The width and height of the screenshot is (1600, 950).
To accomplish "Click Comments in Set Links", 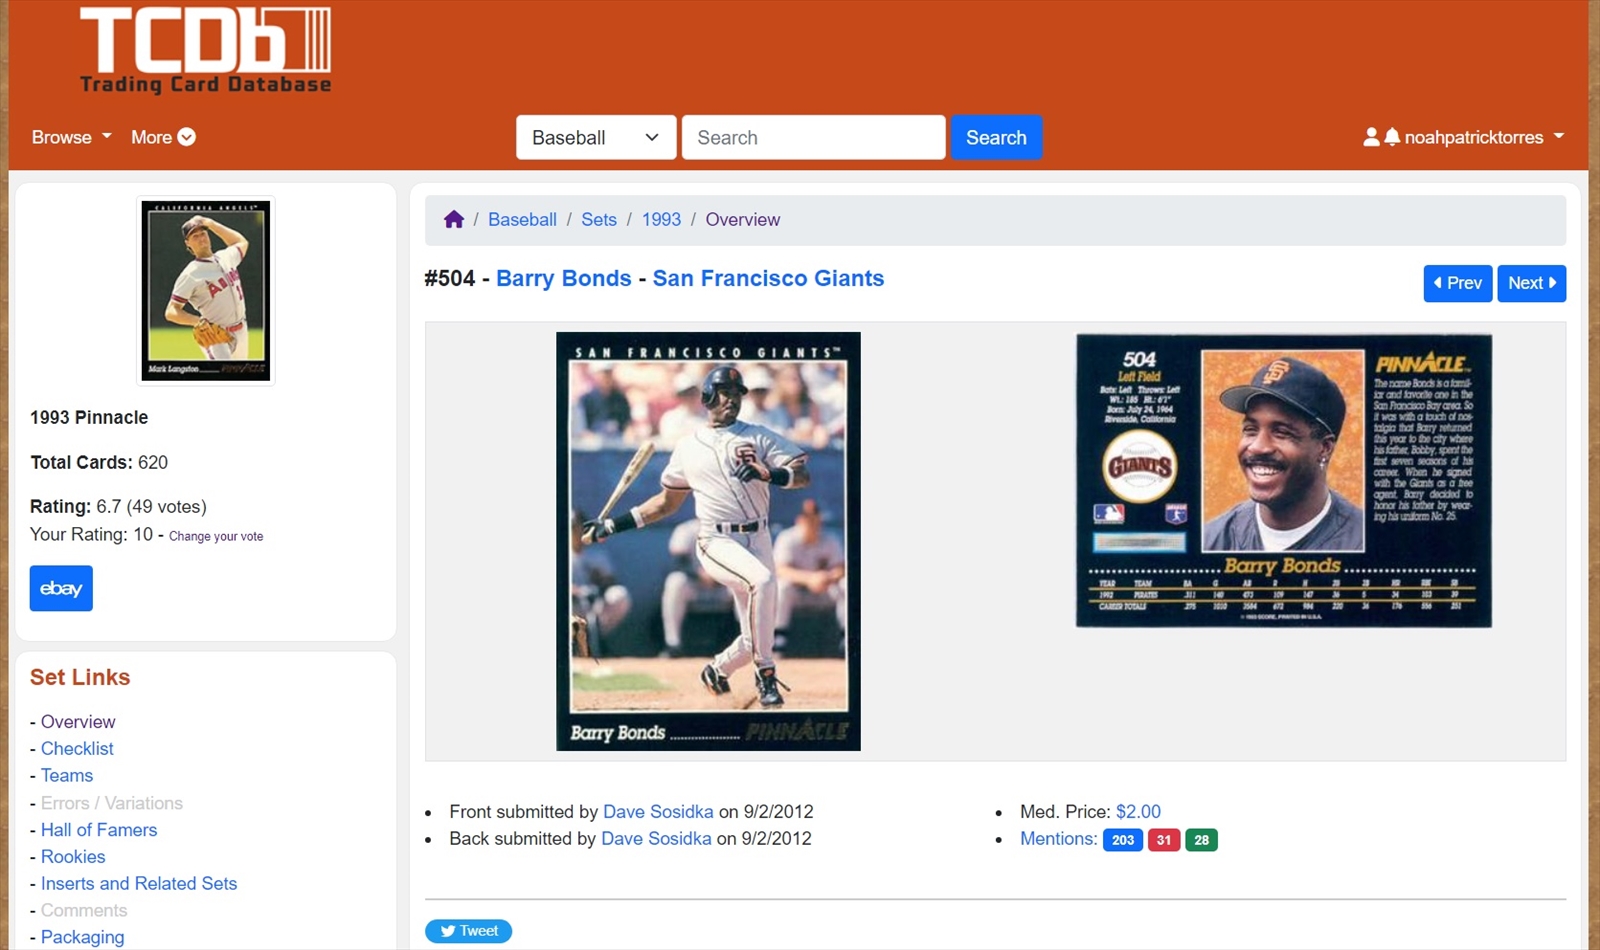I will pos(84,910).
